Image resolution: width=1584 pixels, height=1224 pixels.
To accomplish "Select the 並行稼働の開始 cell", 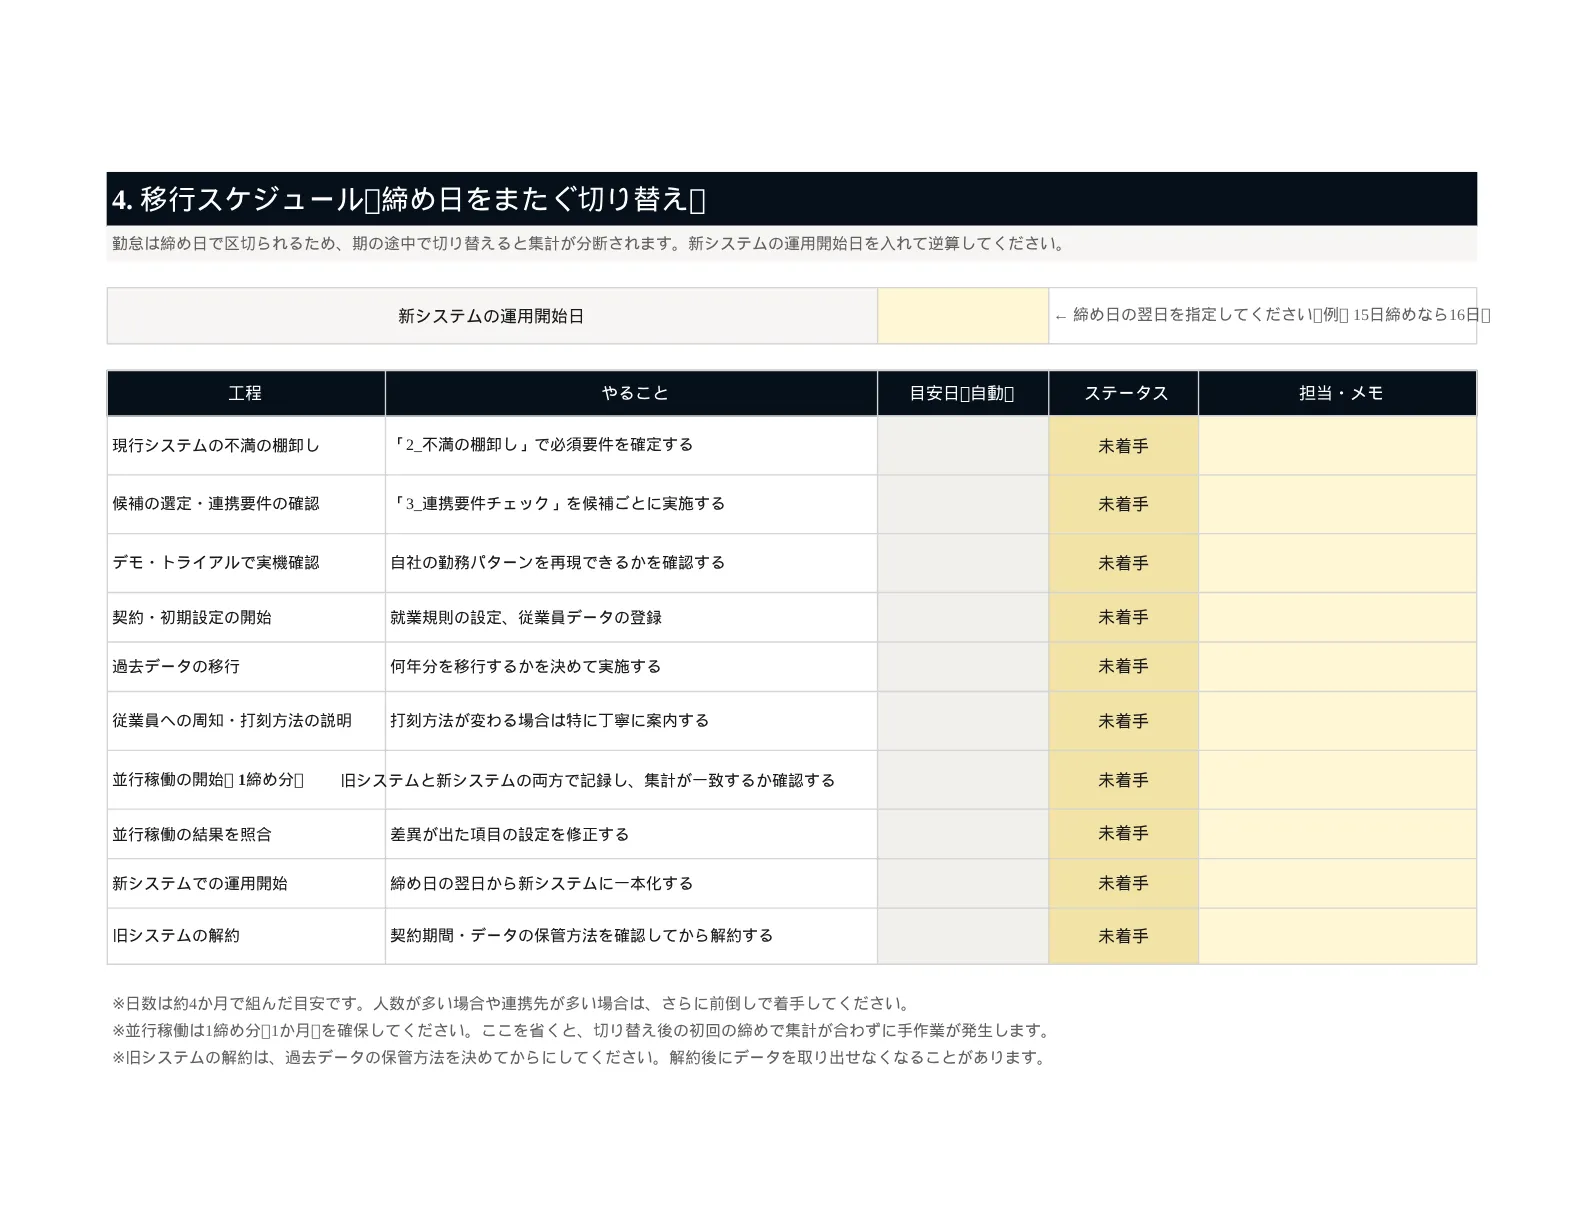I will point(246,780).
